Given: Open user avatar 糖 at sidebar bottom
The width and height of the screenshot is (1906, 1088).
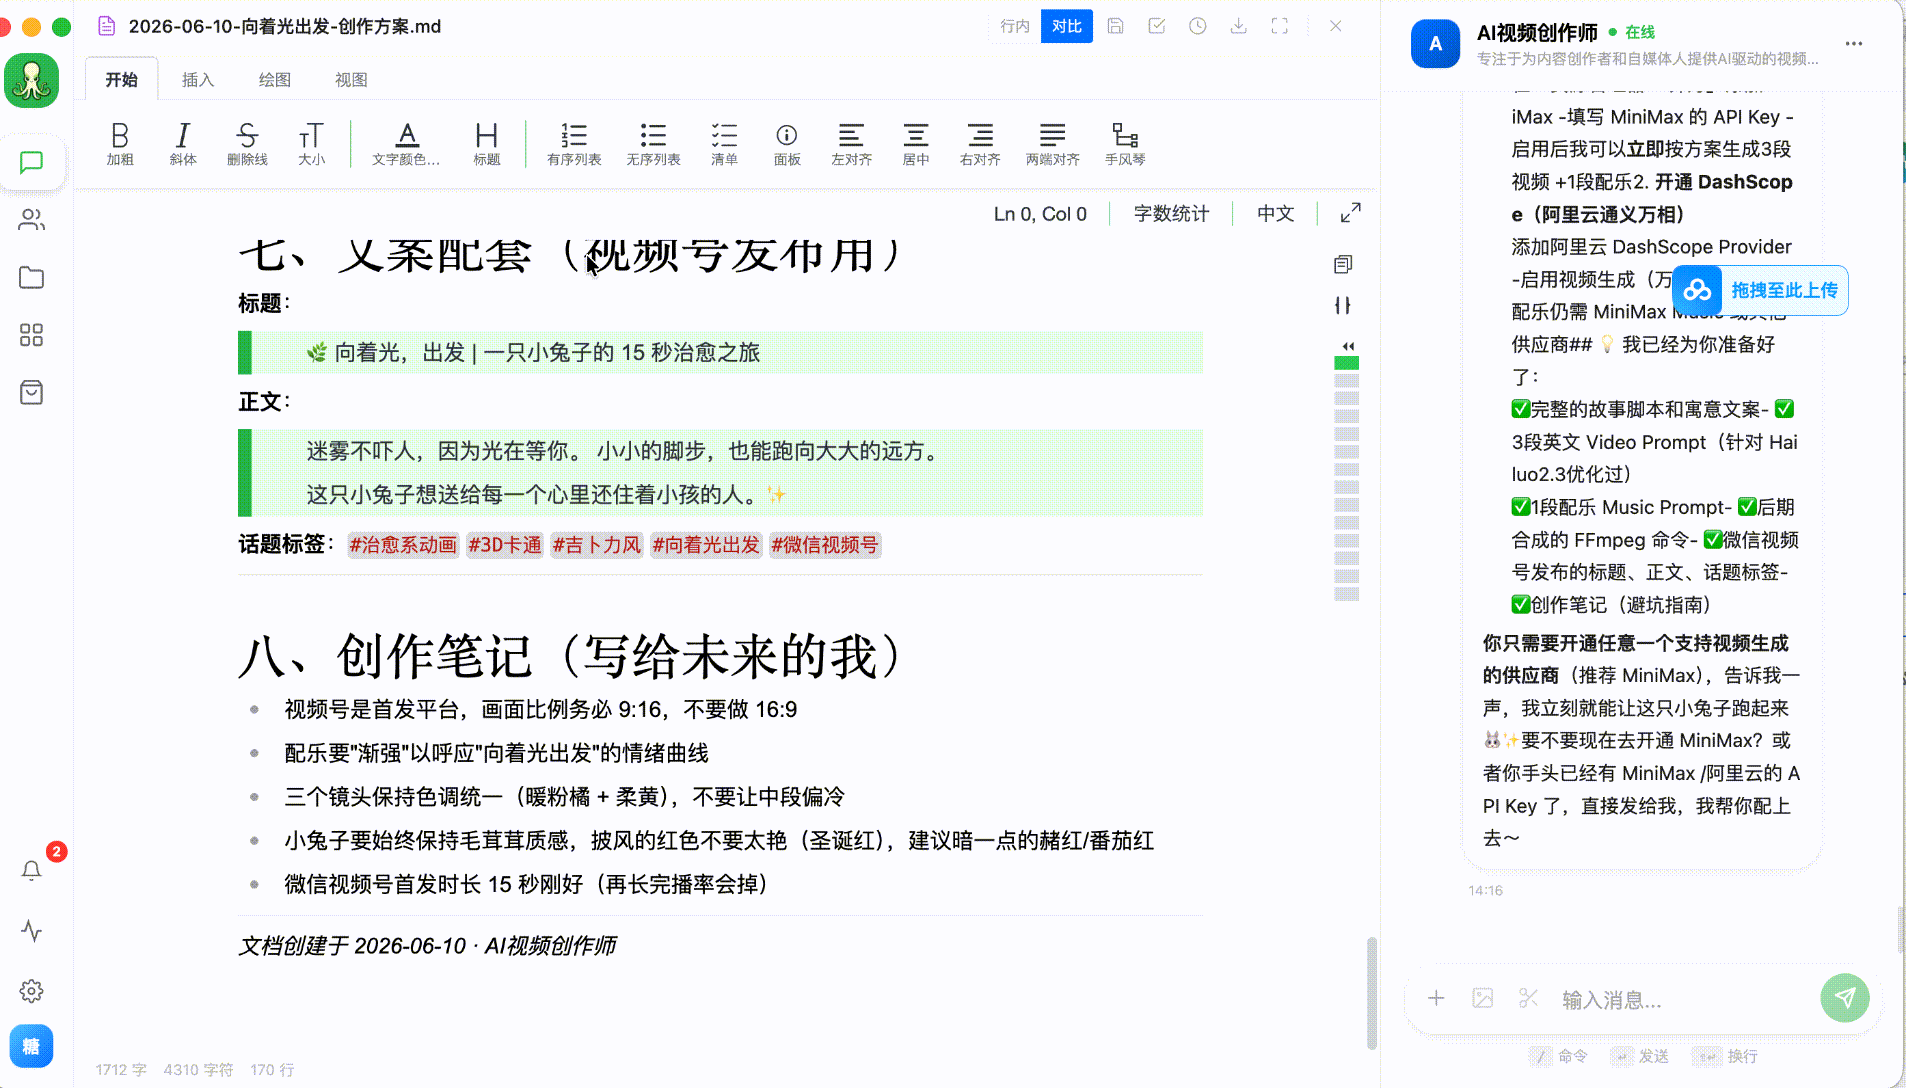Looking at the screenshot, I should (x=32, y=1046).
